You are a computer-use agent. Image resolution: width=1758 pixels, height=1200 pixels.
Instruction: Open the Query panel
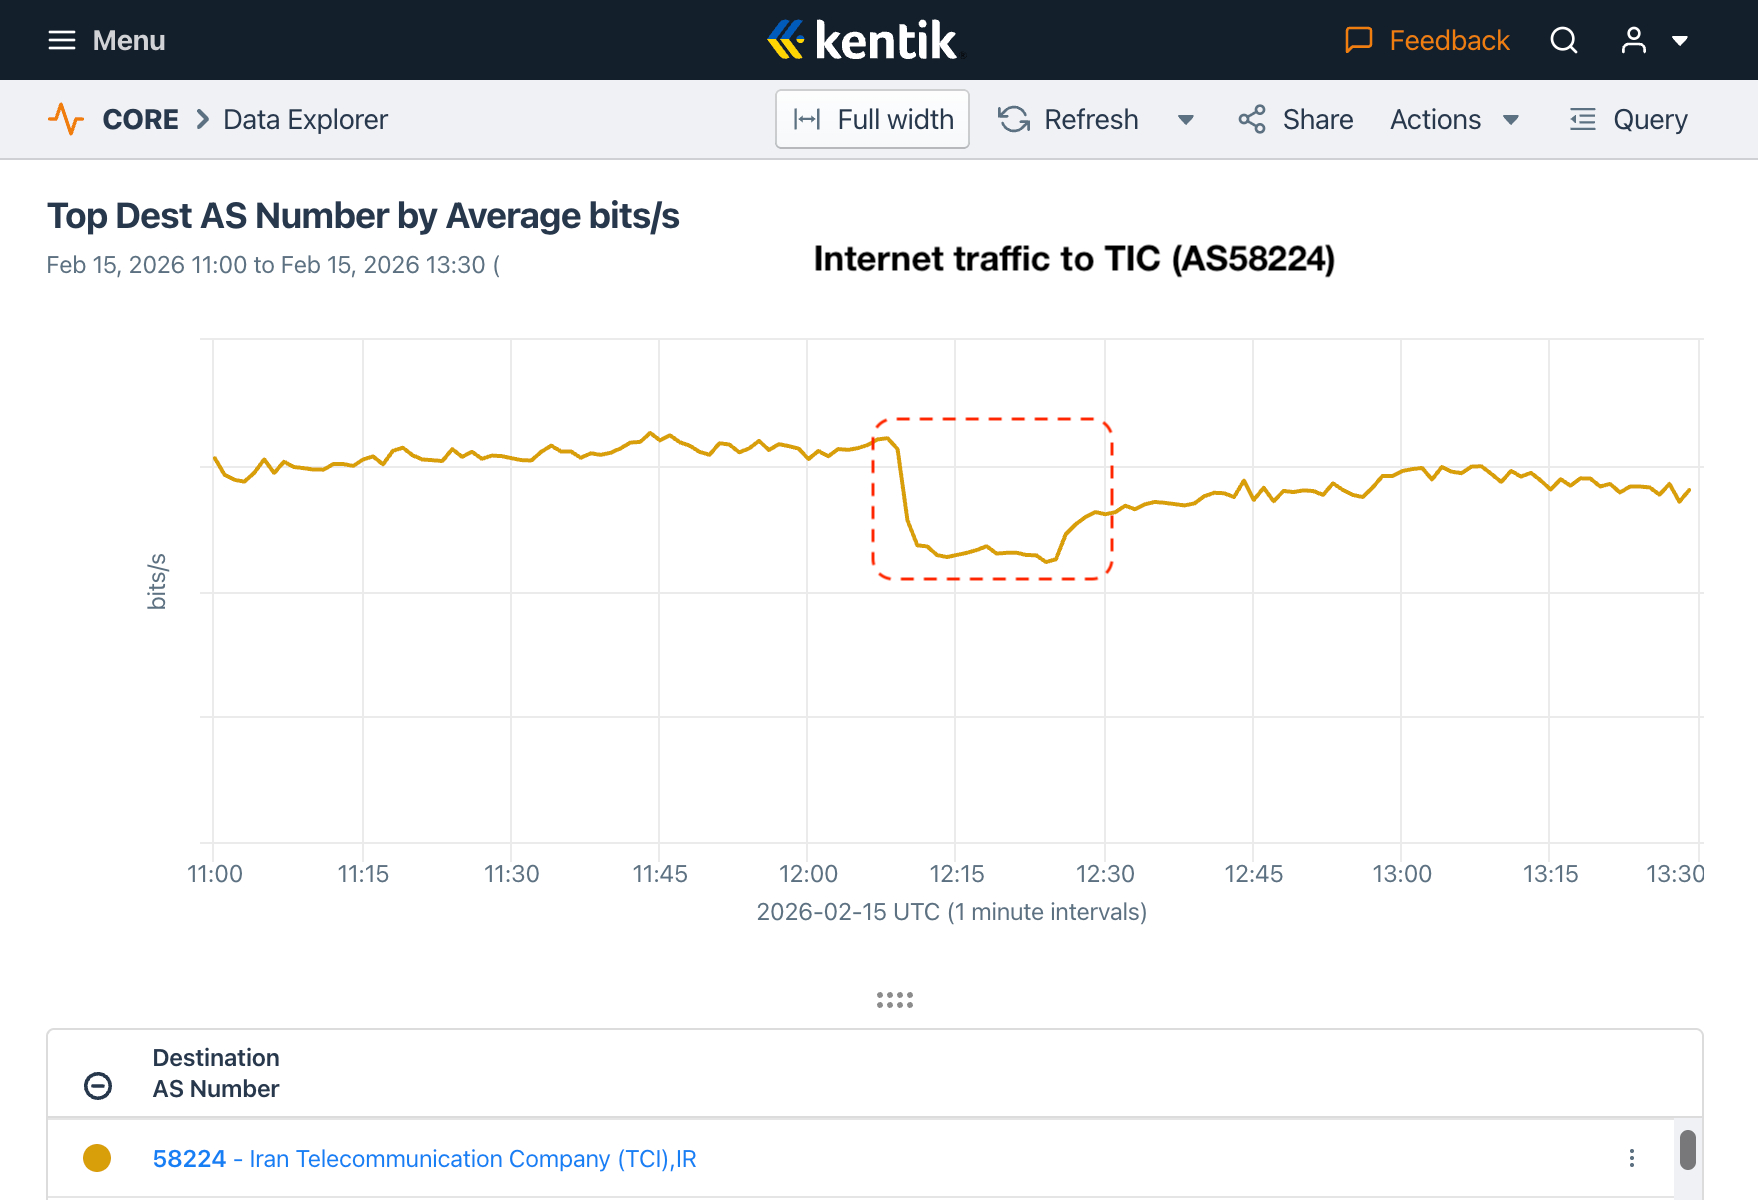[x=1629, y=119]
